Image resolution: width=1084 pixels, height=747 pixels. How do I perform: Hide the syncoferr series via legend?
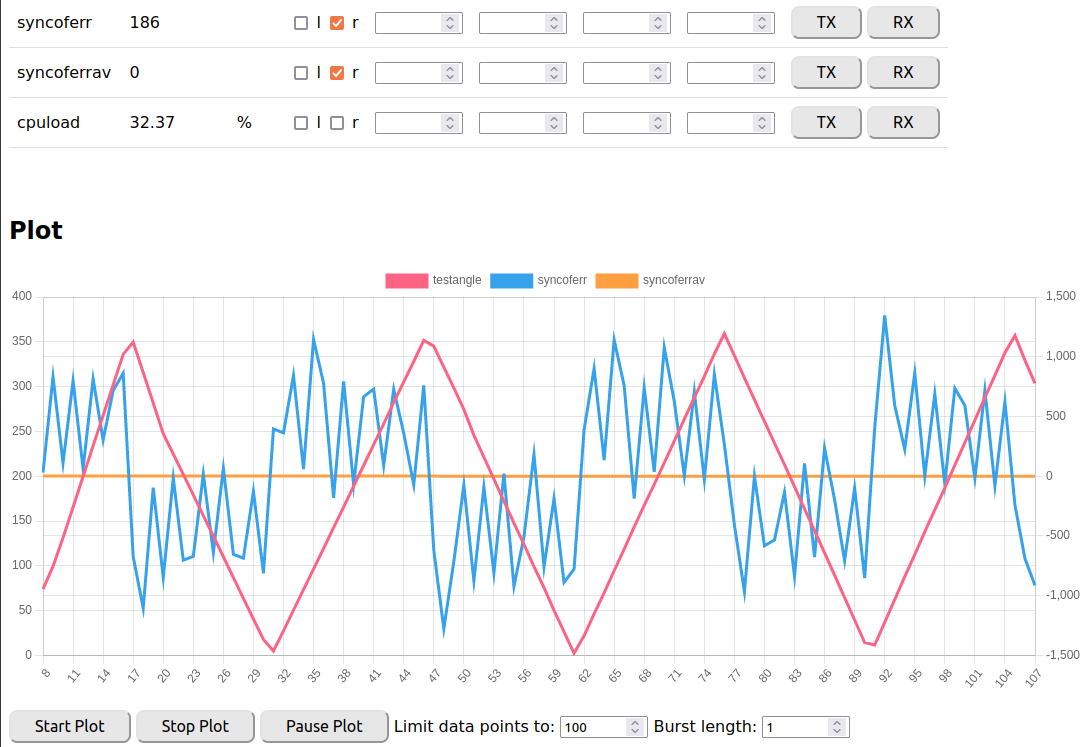(511, 281)
